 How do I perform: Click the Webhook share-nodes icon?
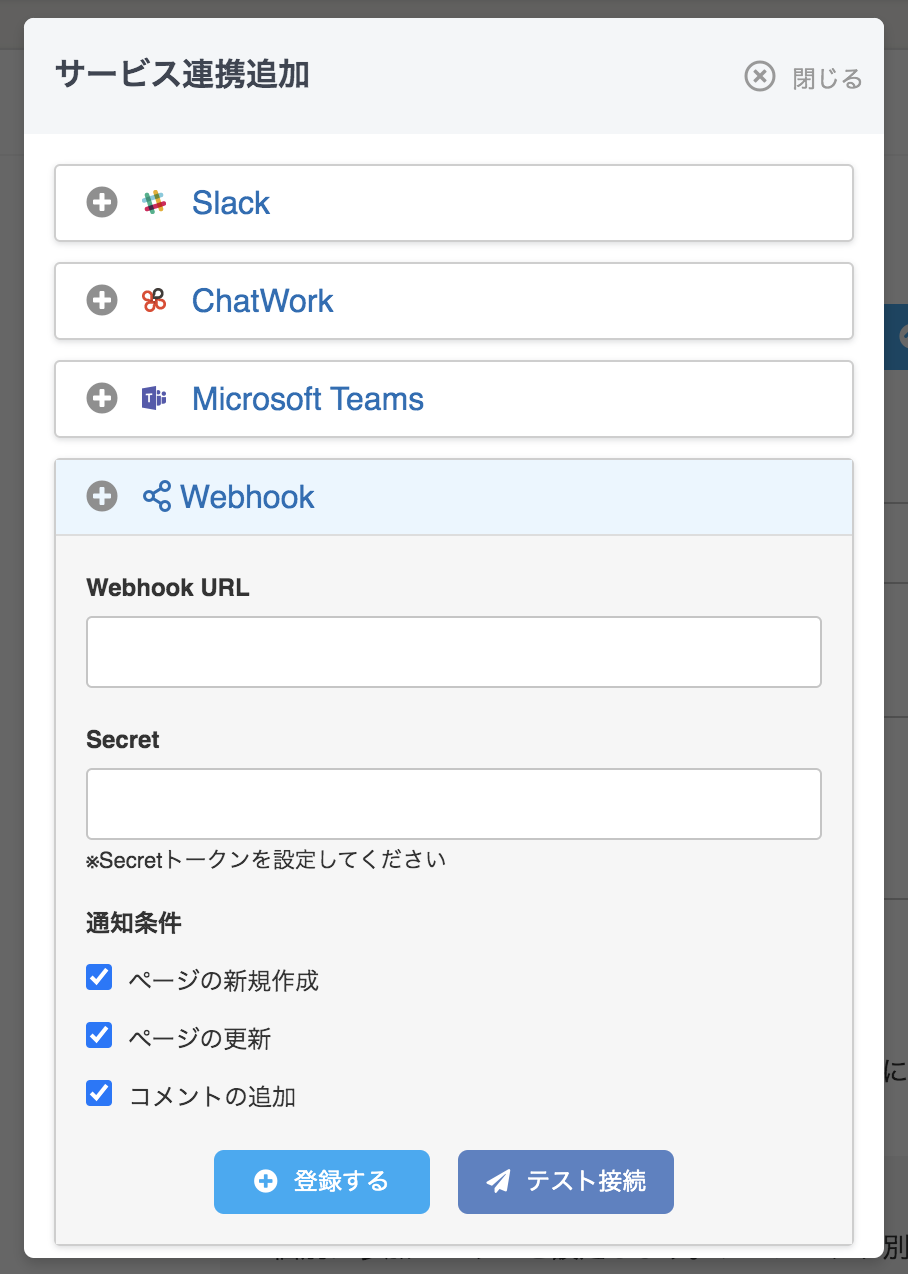tap(157, 497)
